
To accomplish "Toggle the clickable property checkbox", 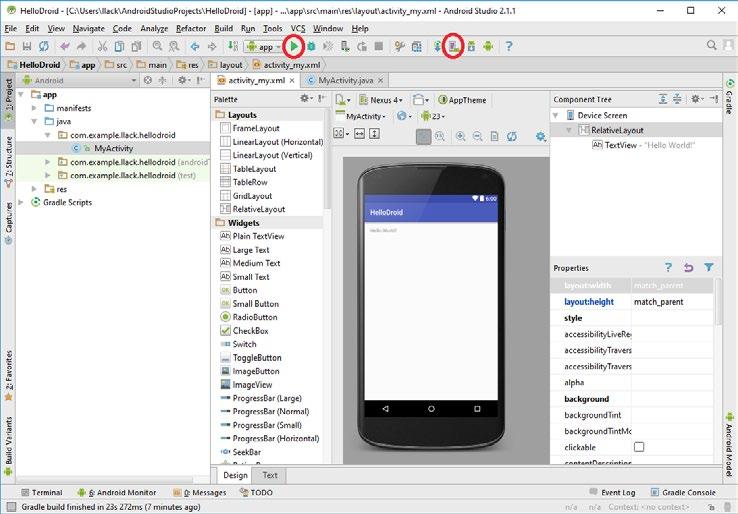I will (x=639, y=447).
